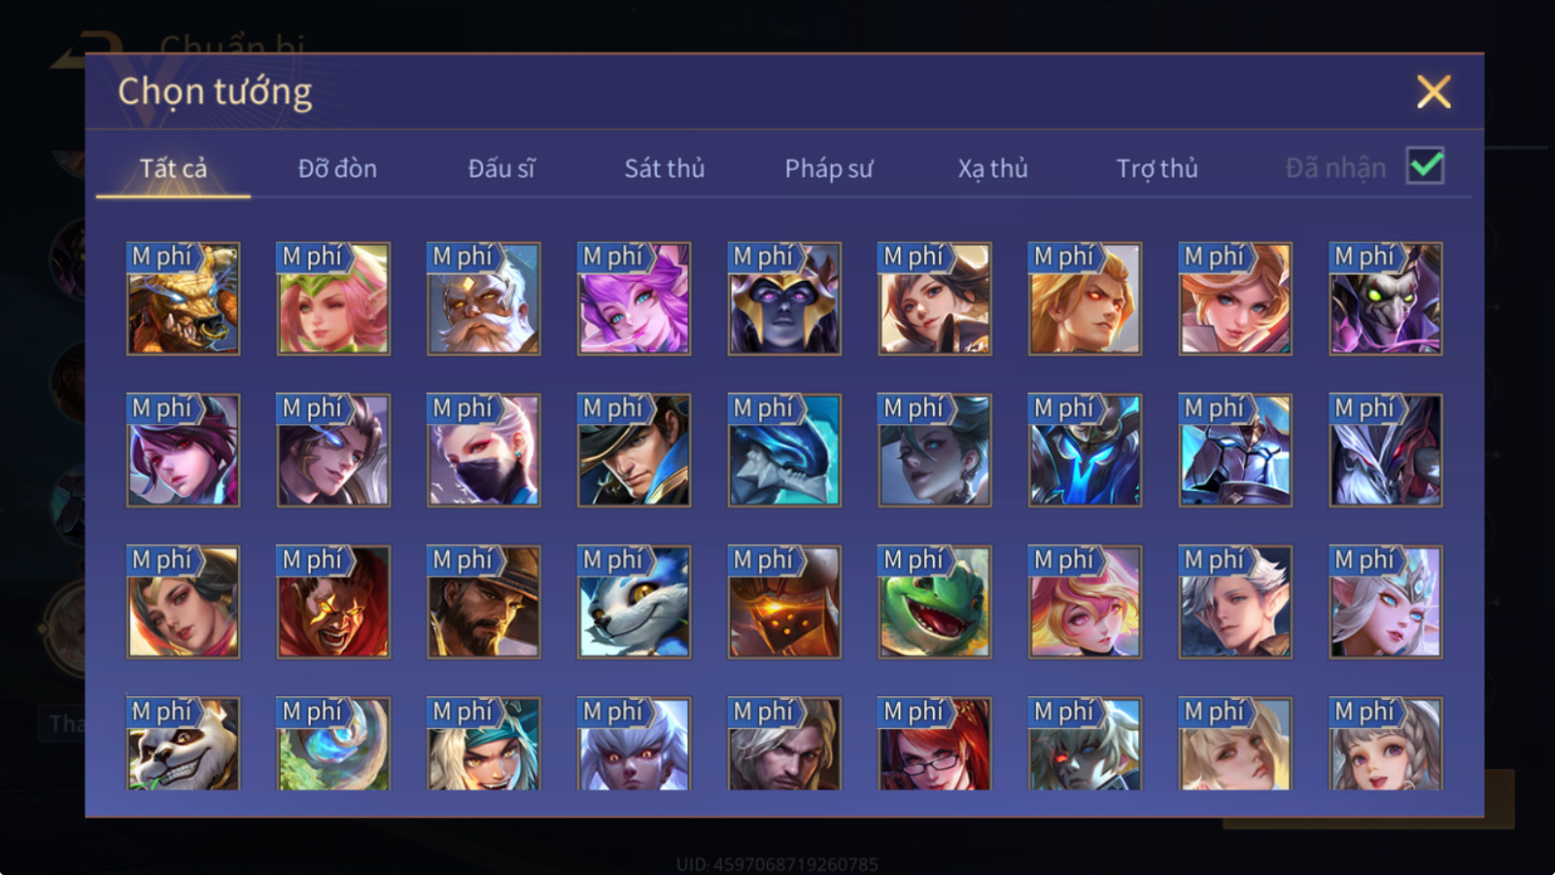Open the Sát thủ tab
Viewport: 1555px width, 875px height.
tap(664, 168)
